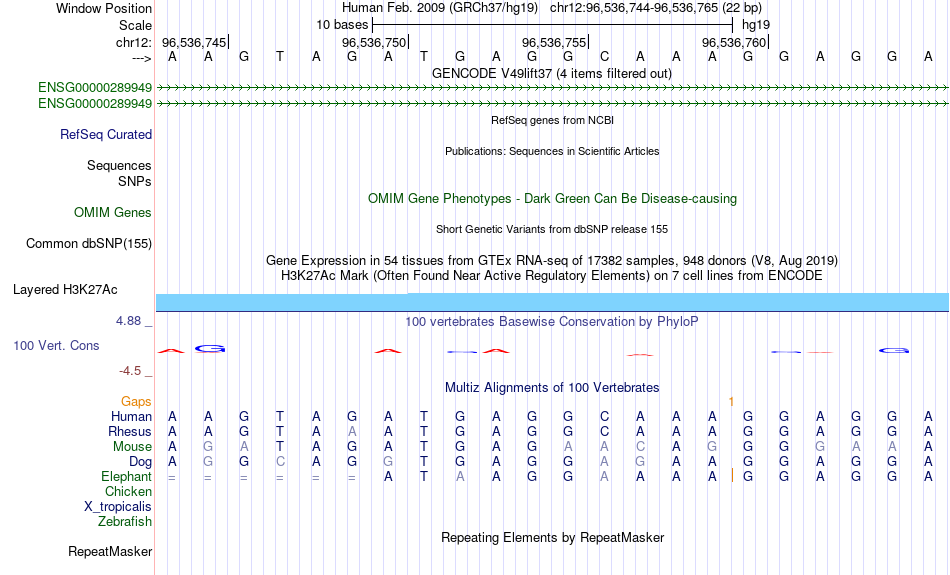Image resolution: width=950 pixels, height=575 pixels.
Task: Open Publications: Sequences in Scientific Articles title
Action: tap(552, 151)
